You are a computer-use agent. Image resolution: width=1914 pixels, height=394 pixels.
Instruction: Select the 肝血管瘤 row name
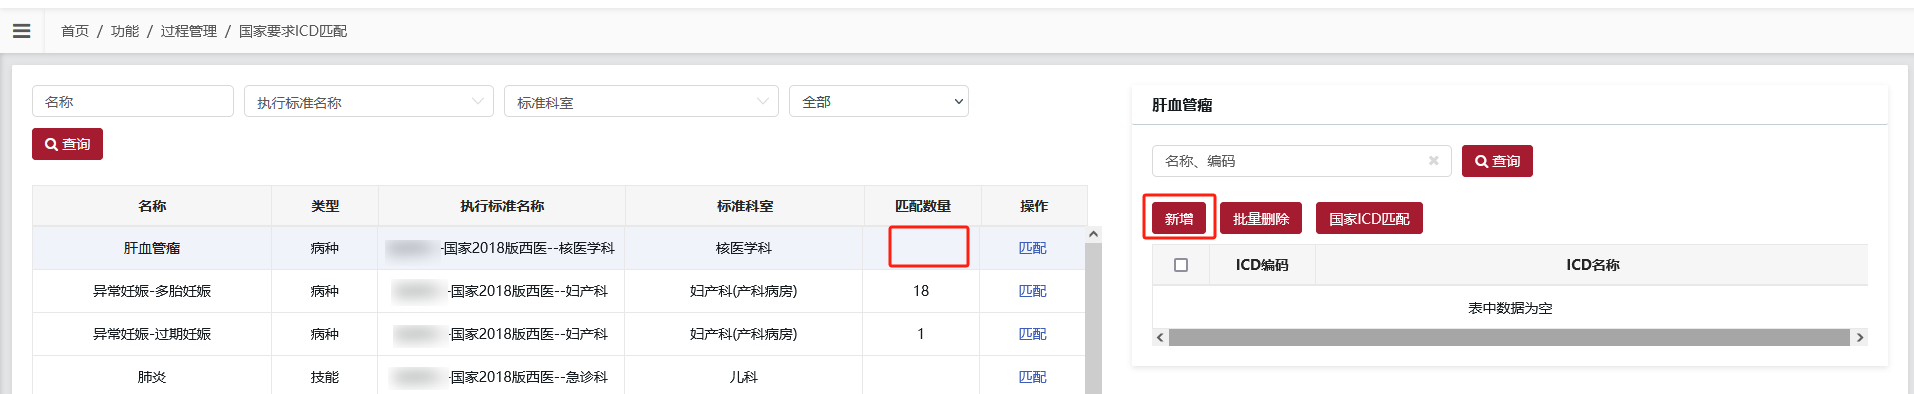(152, 248)
